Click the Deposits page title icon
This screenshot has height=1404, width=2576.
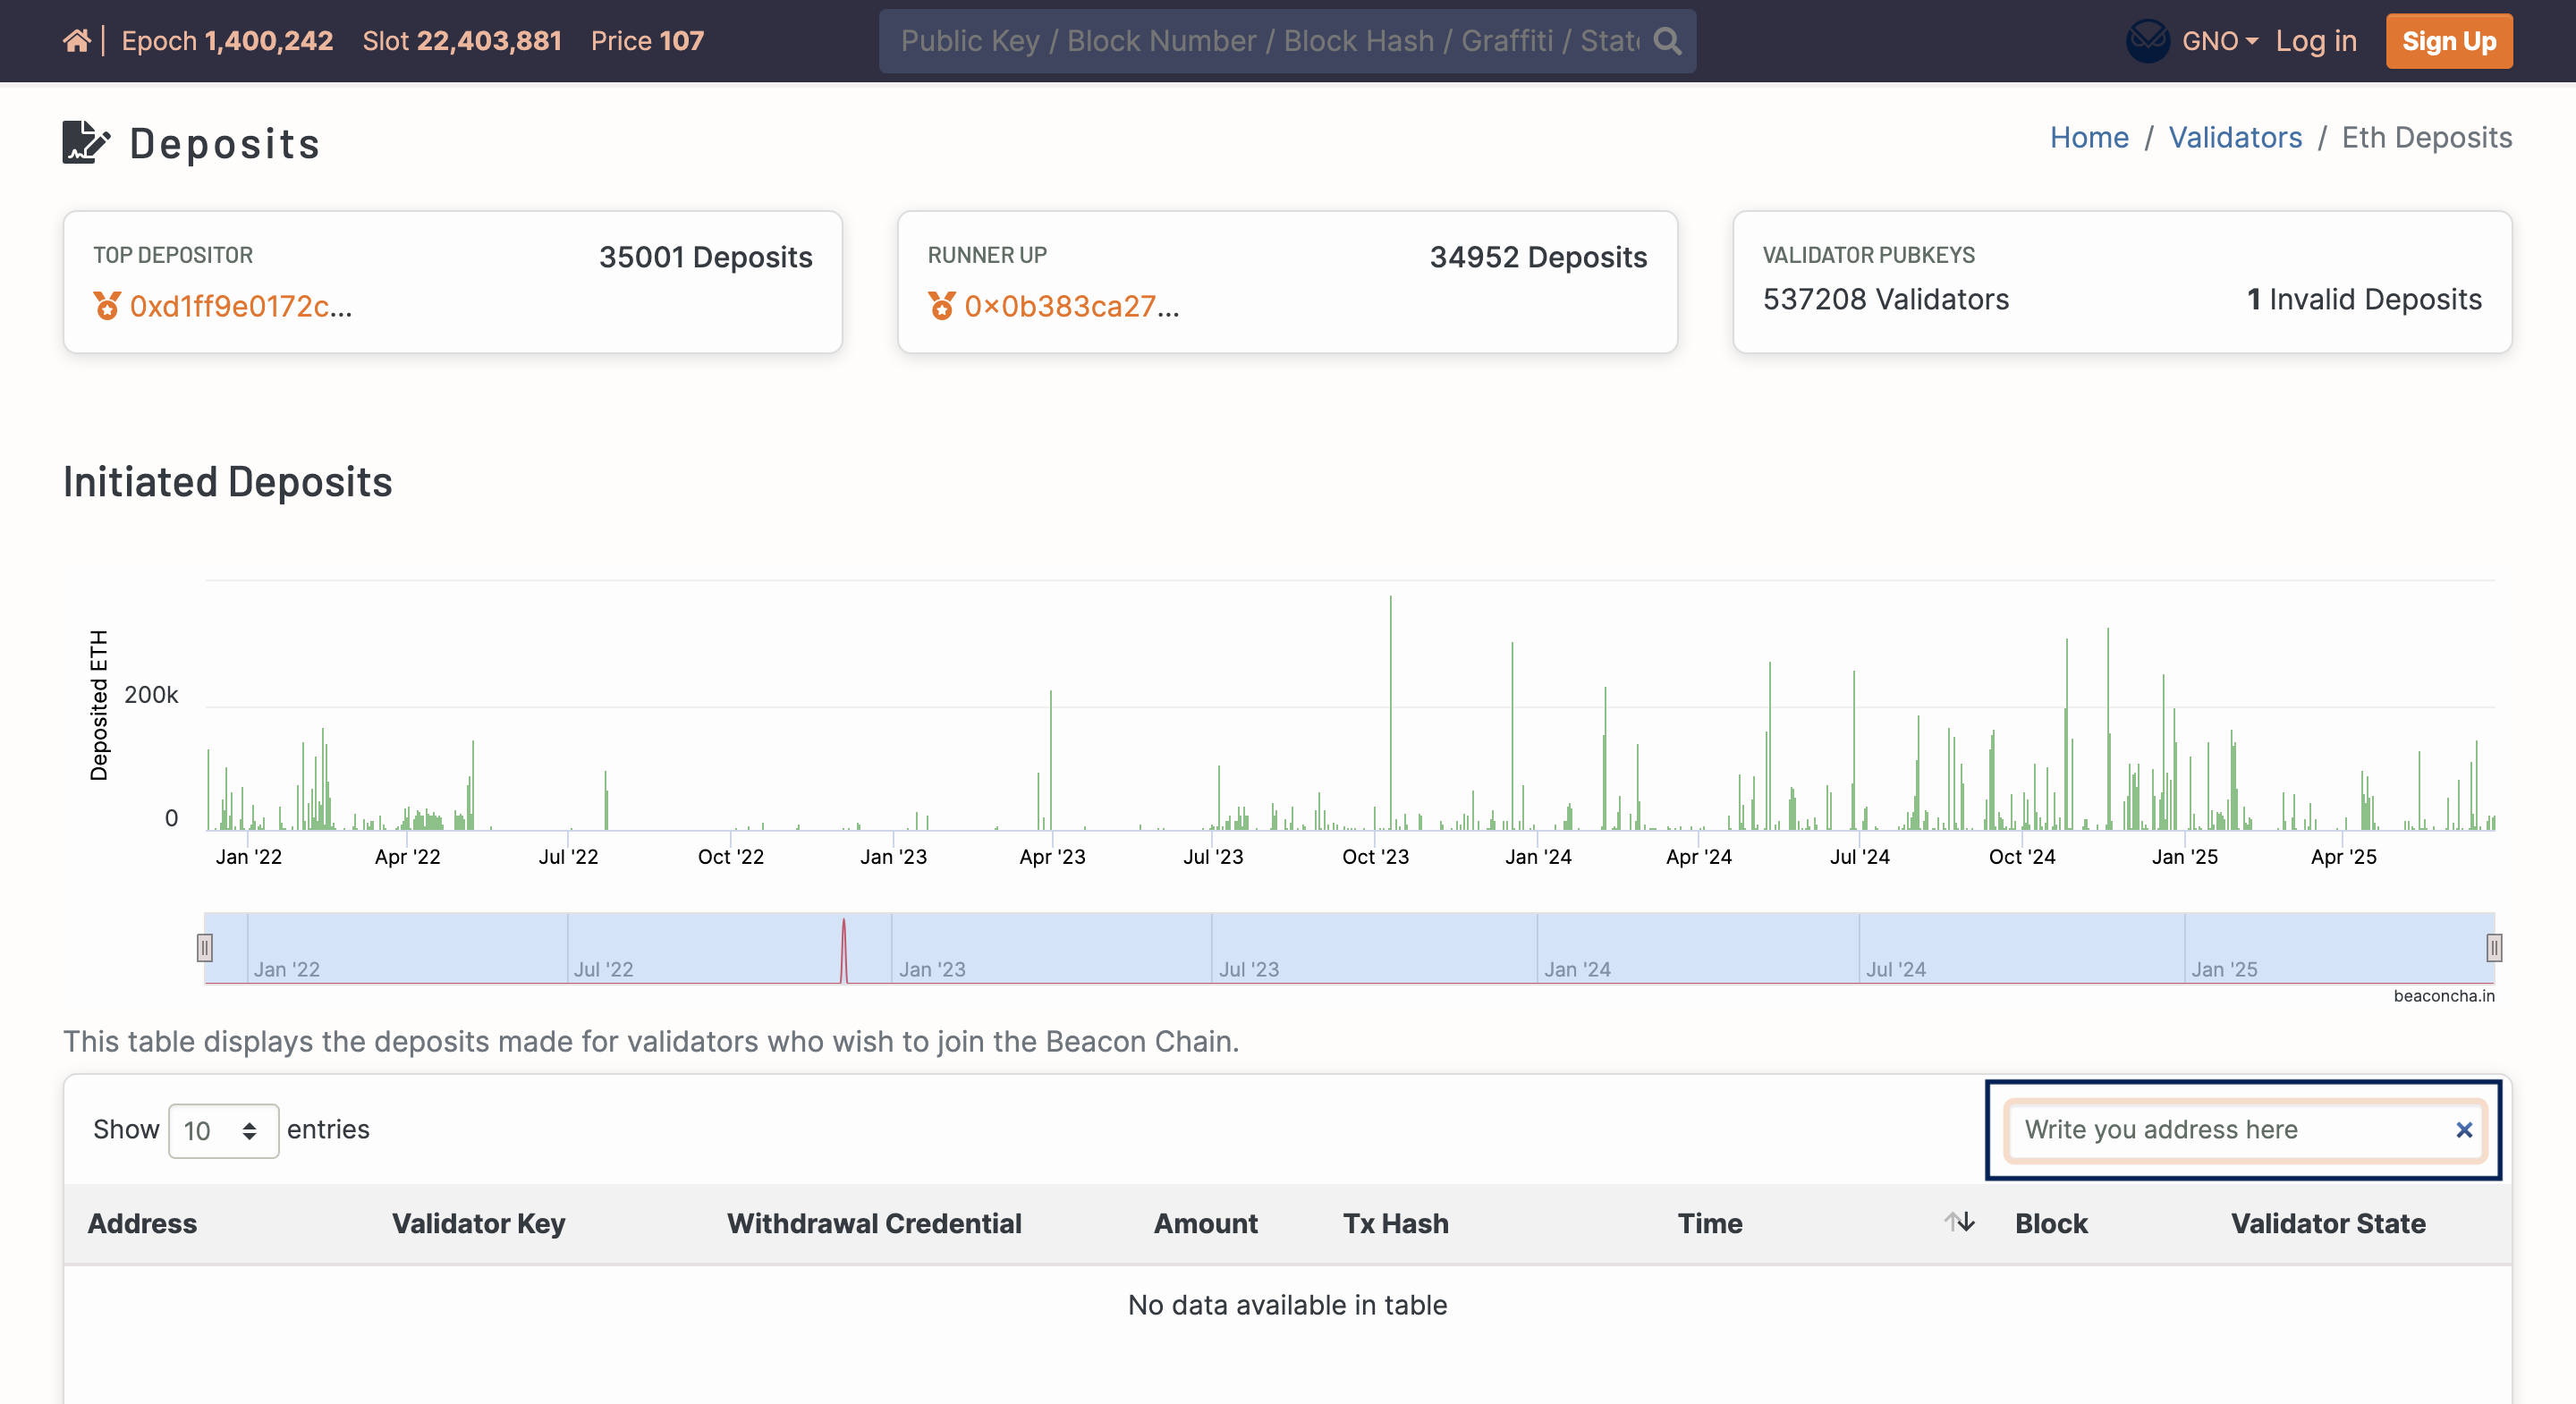point(85,143)
